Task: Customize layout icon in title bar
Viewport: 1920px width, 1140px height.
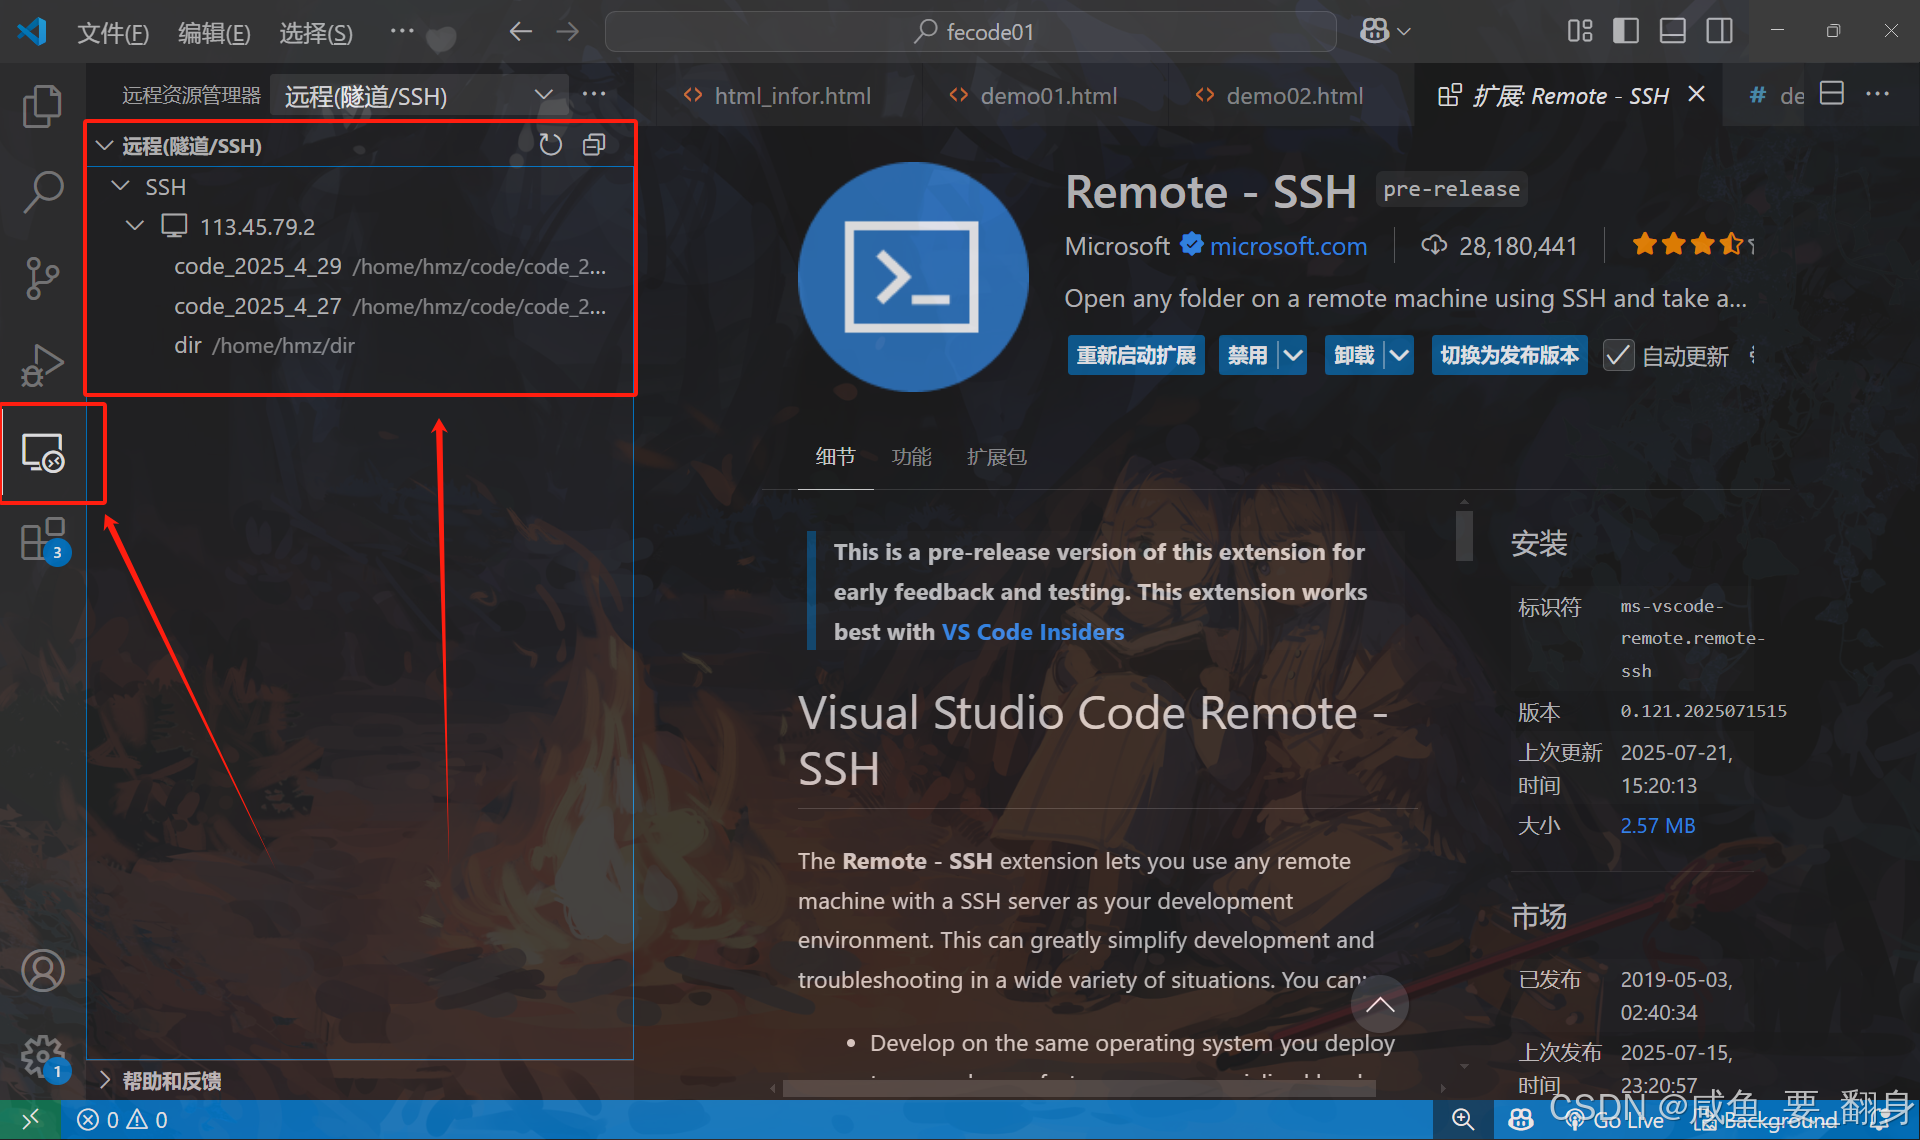Action: tap(1580, 31)
